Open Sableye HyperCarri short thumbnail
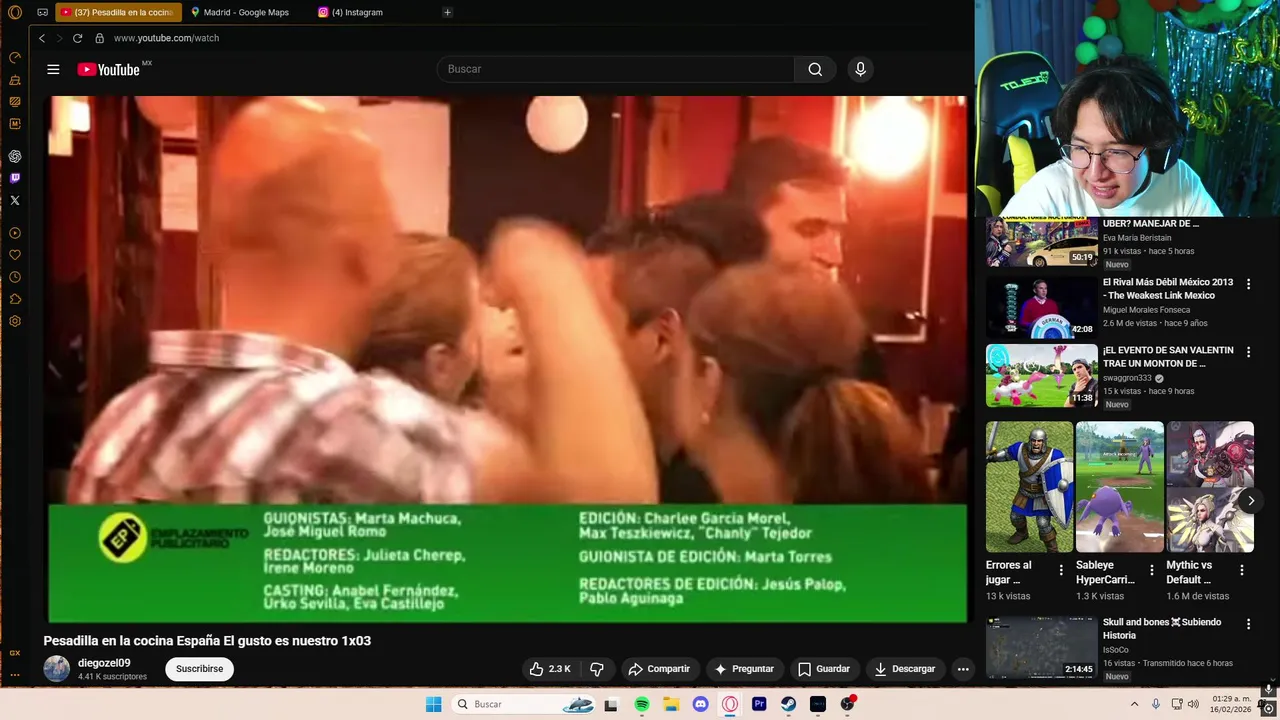Image resolution: width=1280 pixels, height=720 pixels. pos(1120,487)
